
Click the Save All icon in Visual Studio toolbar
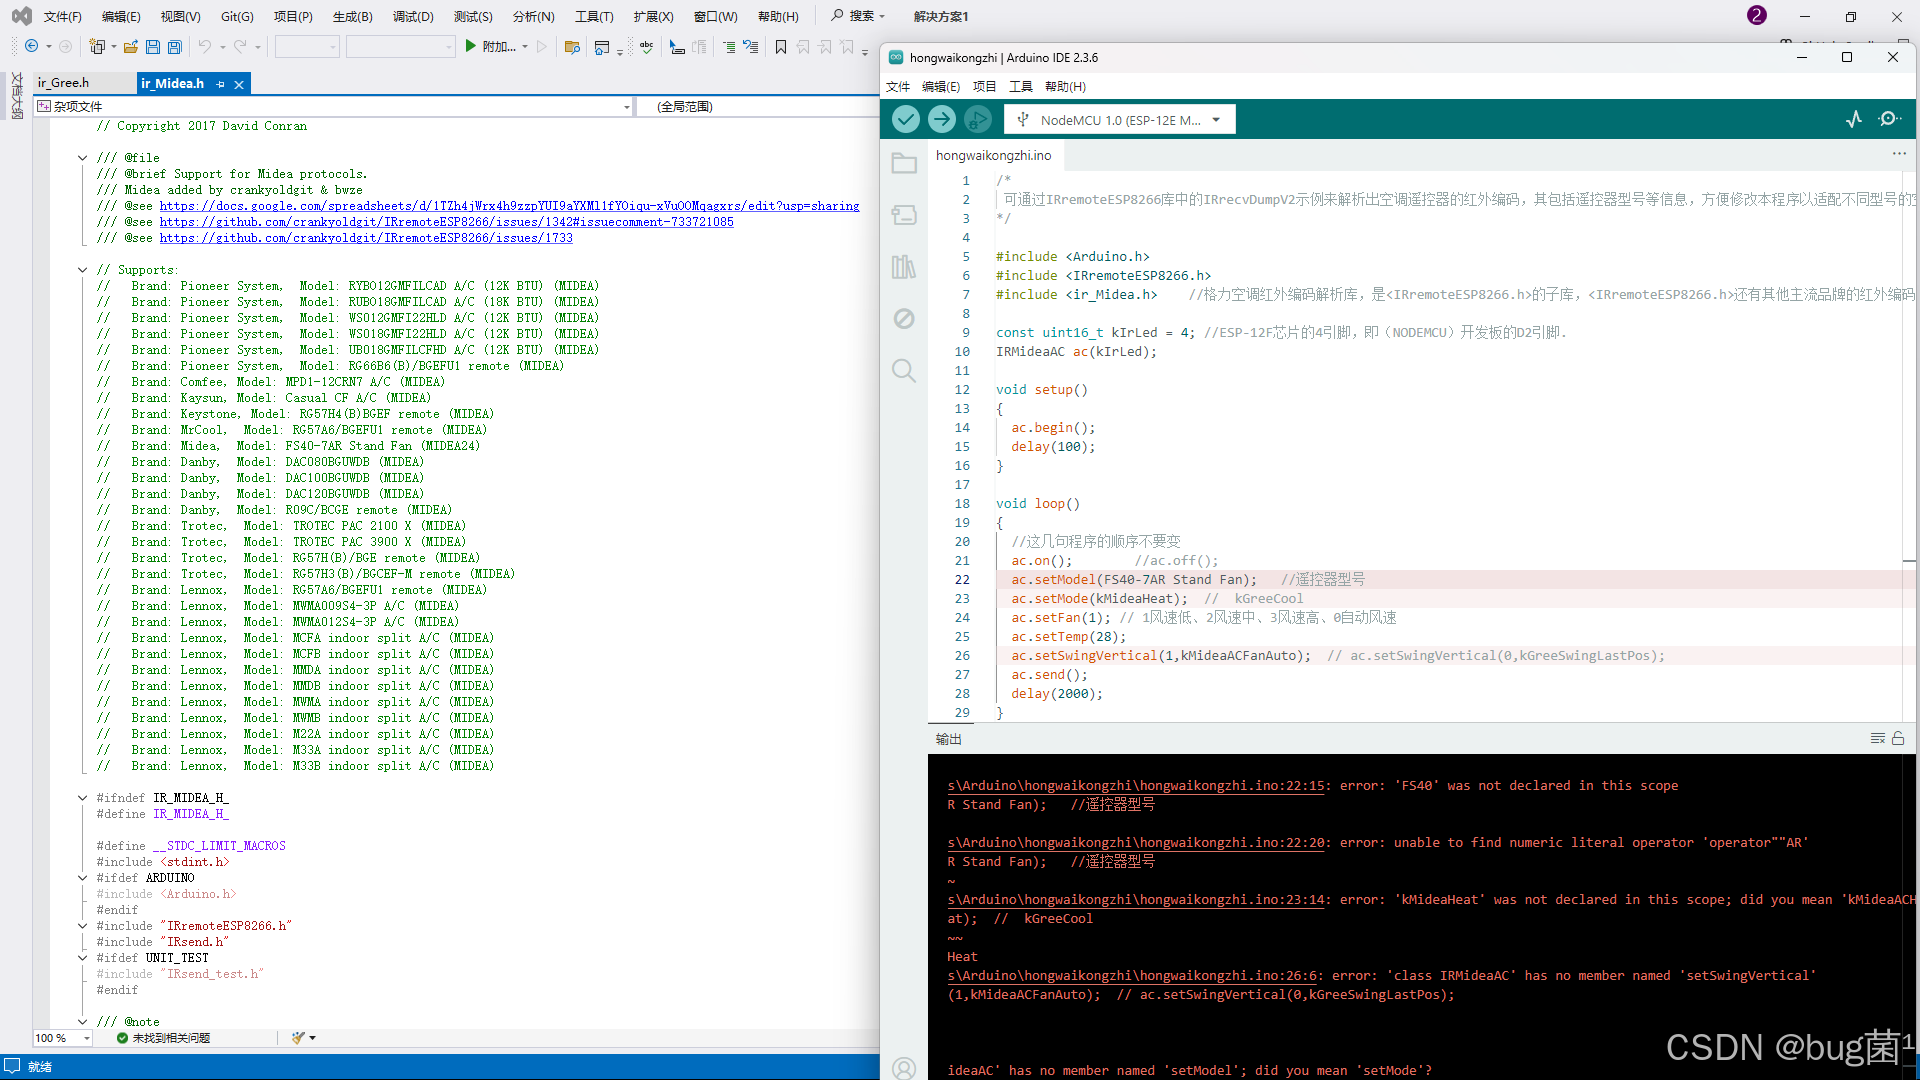[175, 47]
